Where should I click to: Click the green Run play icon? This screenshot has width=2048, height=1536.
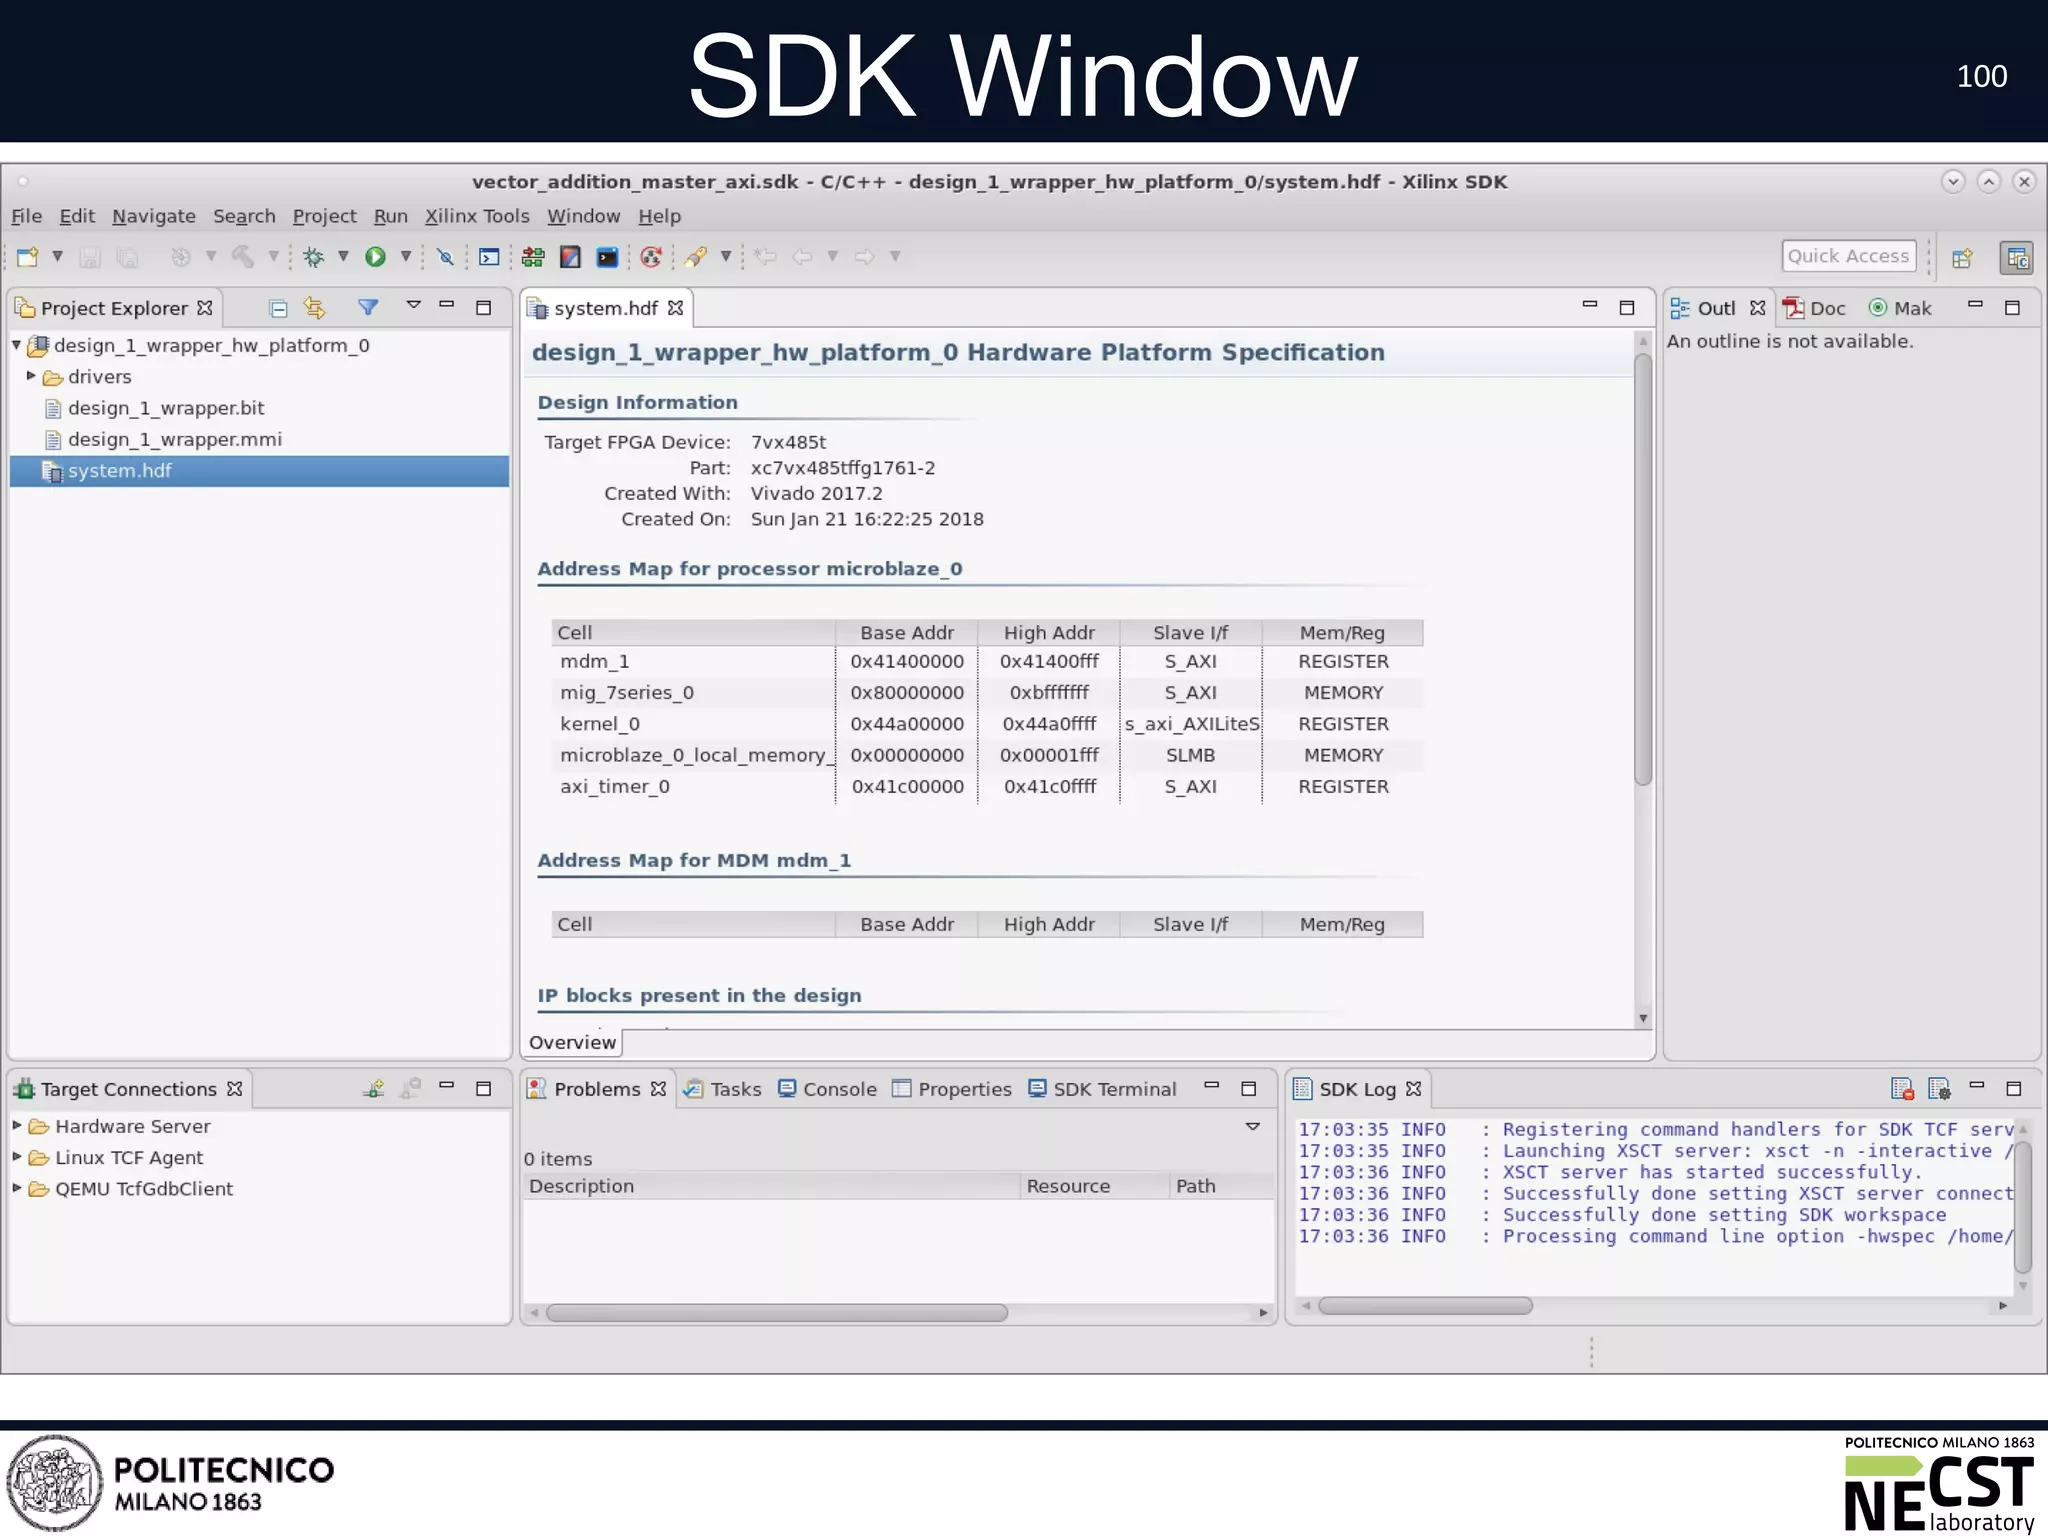pos(375,257)
